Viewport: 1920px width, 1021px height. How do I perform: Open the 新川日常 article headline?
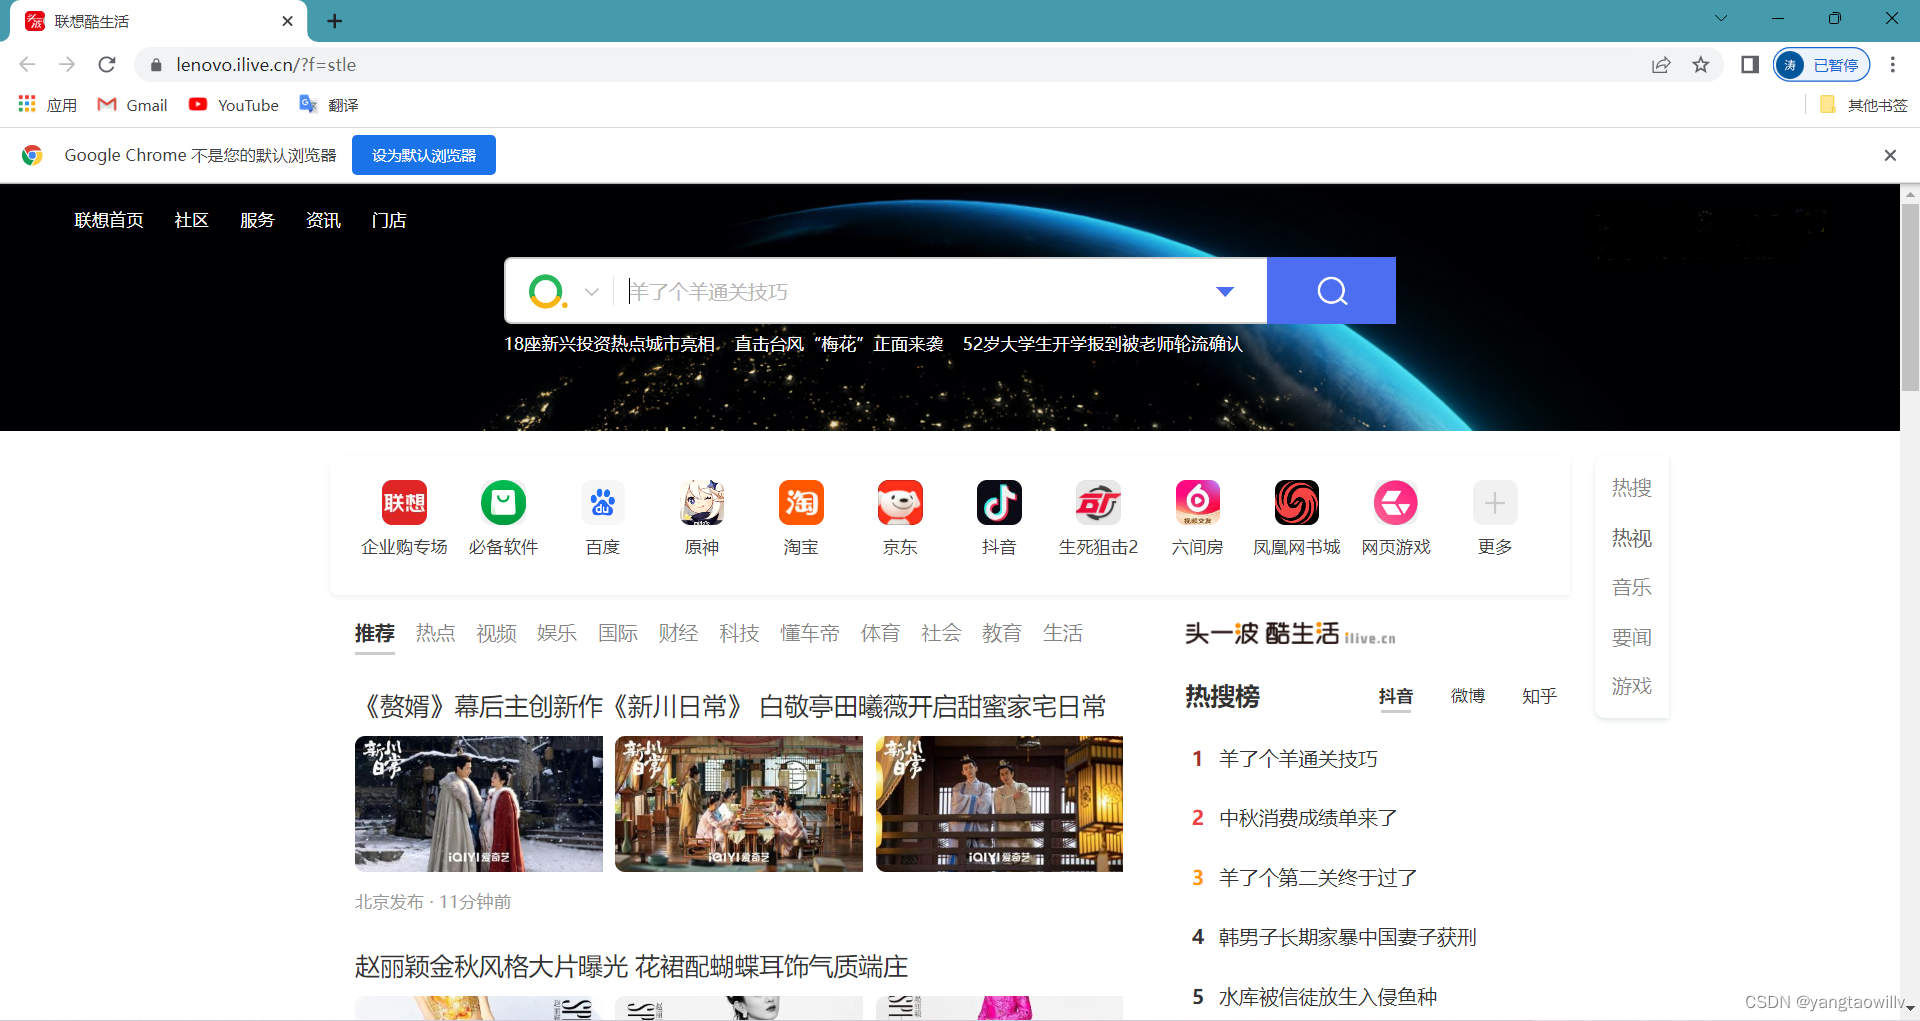pos(731,707)
